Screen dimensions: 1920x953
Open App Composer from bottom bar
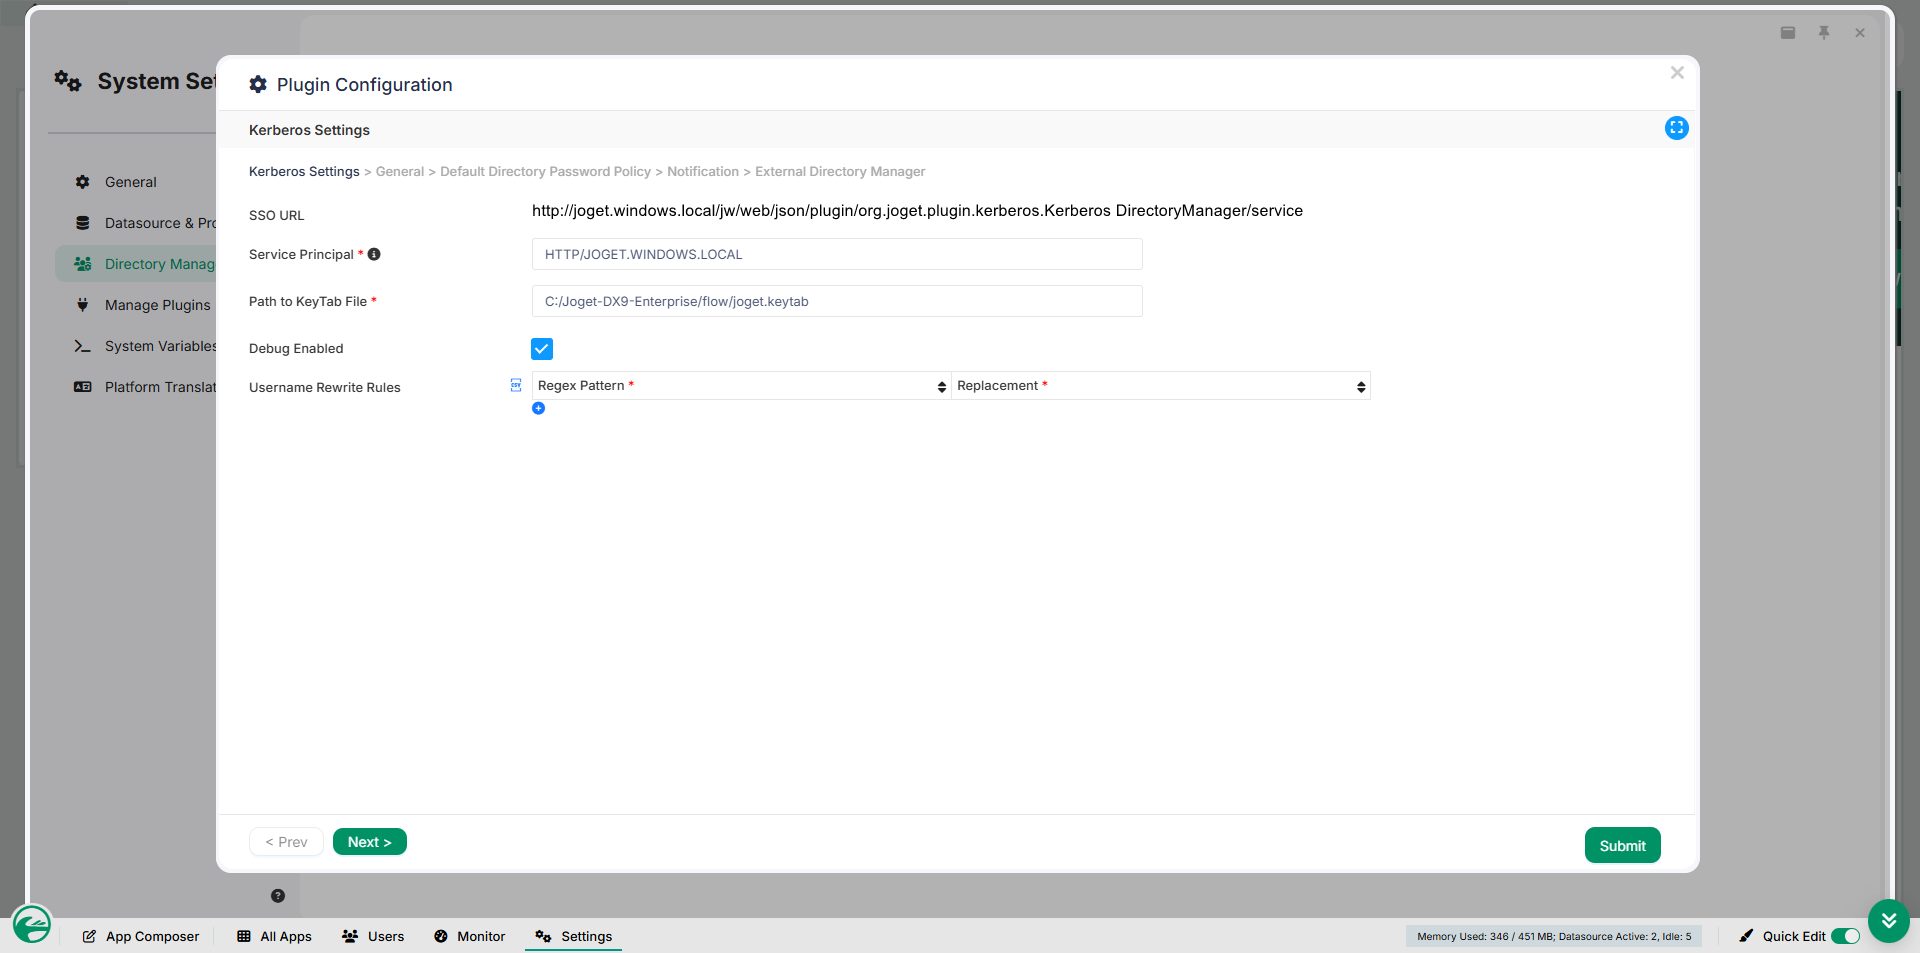point(141,936)
